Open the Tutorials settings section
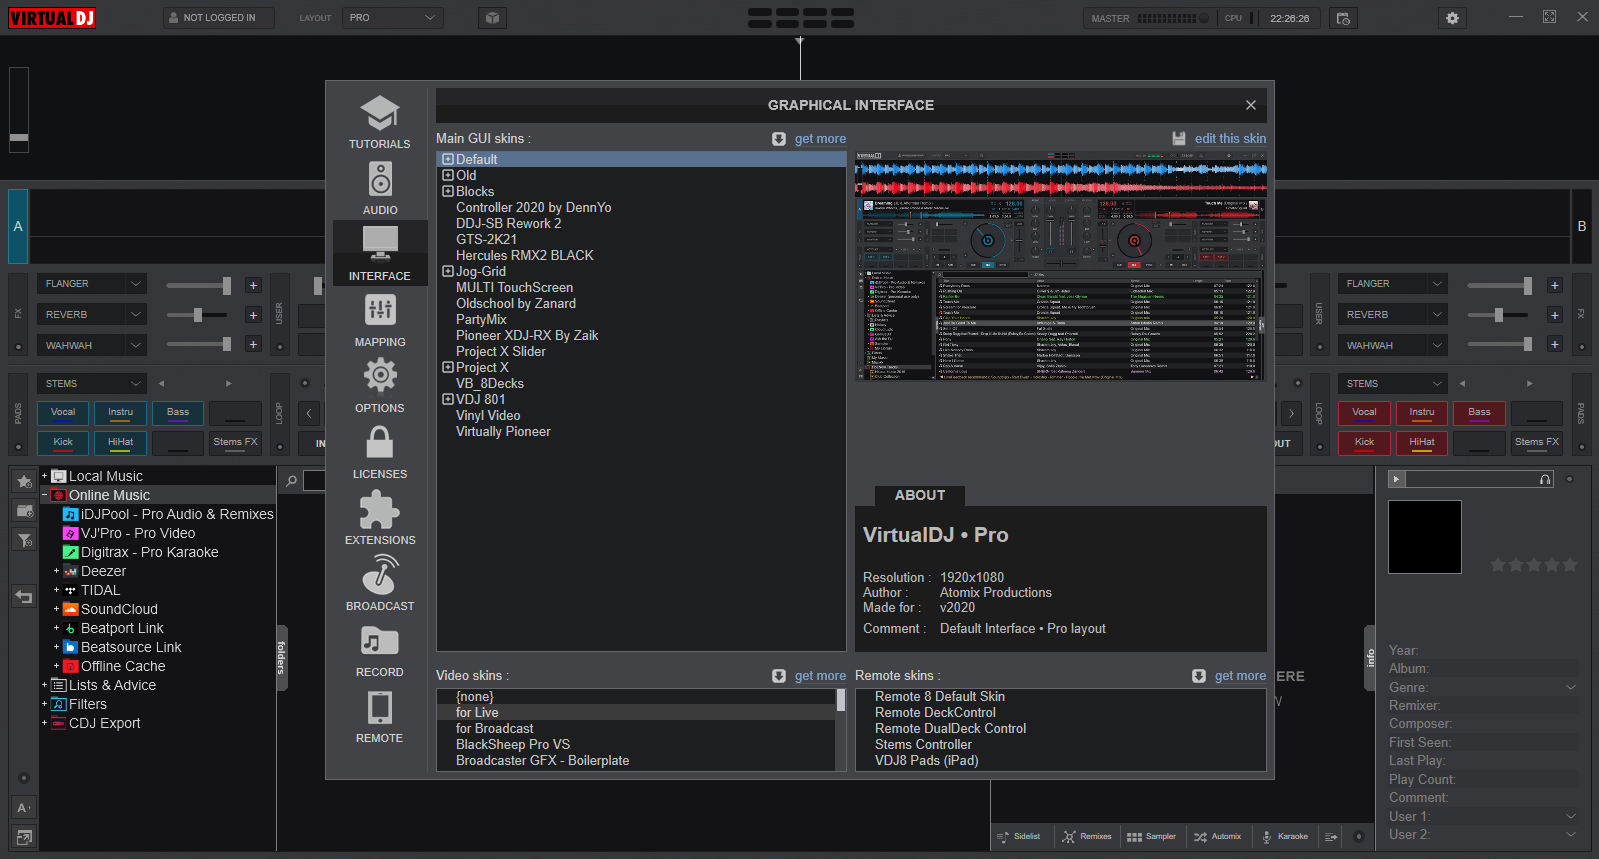 click(379, 121)
